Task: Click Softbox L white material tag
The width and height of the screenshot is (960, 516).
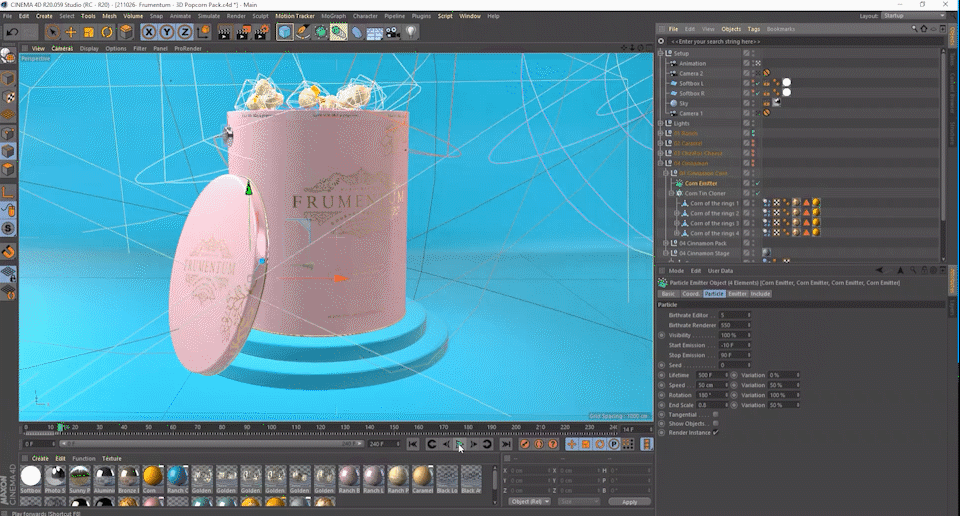Action: pos(787,83)
